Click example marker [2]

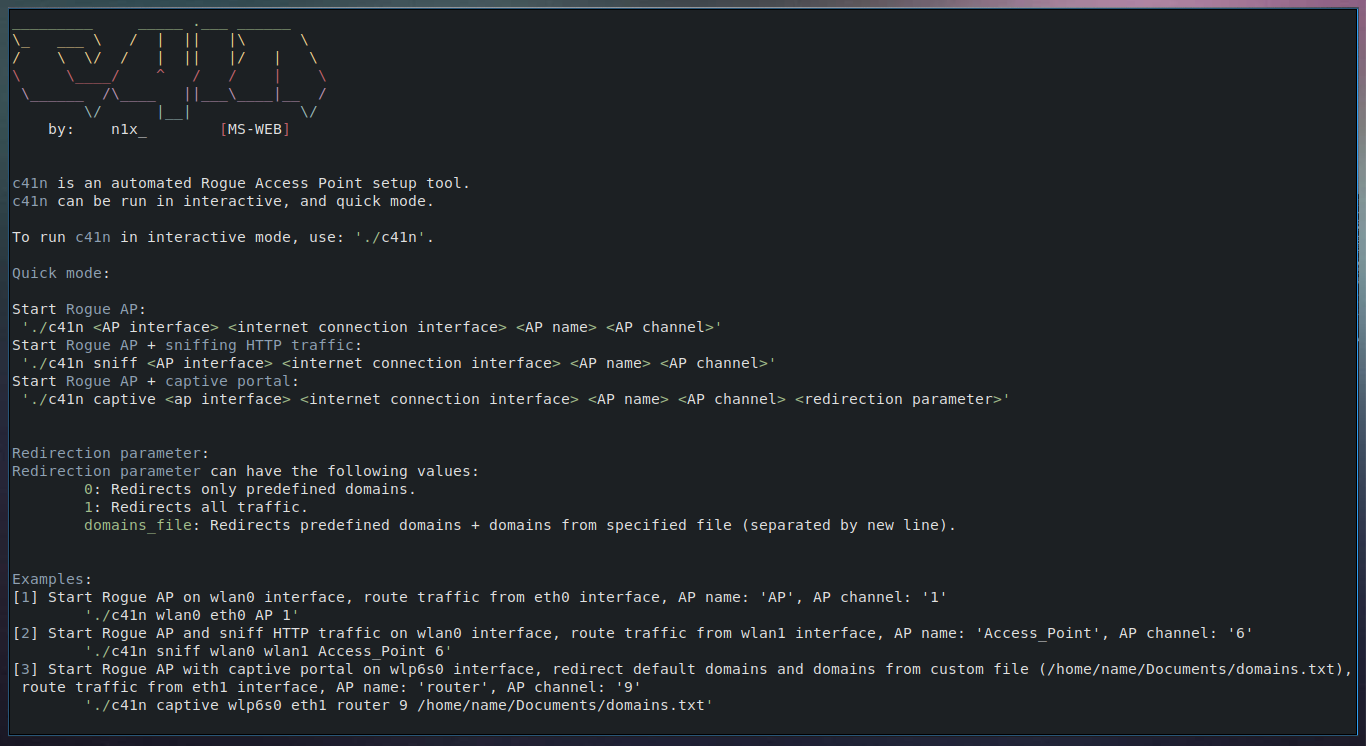coord(25,633)
